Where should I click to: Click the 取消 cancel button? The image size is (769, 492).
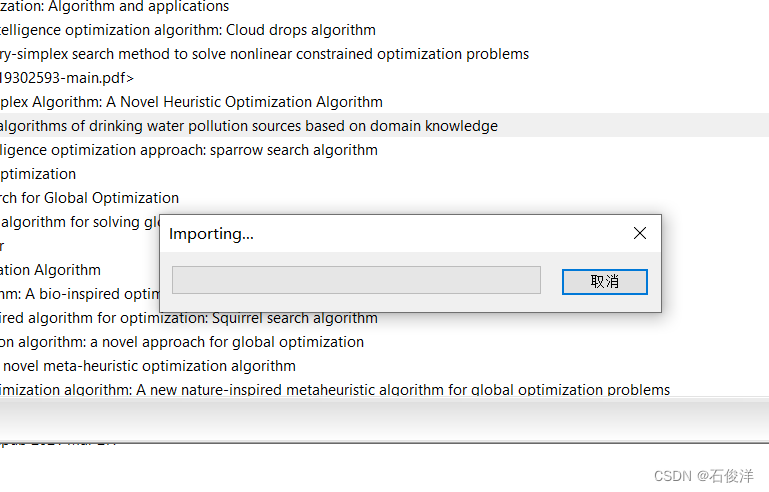pos(604,282)
